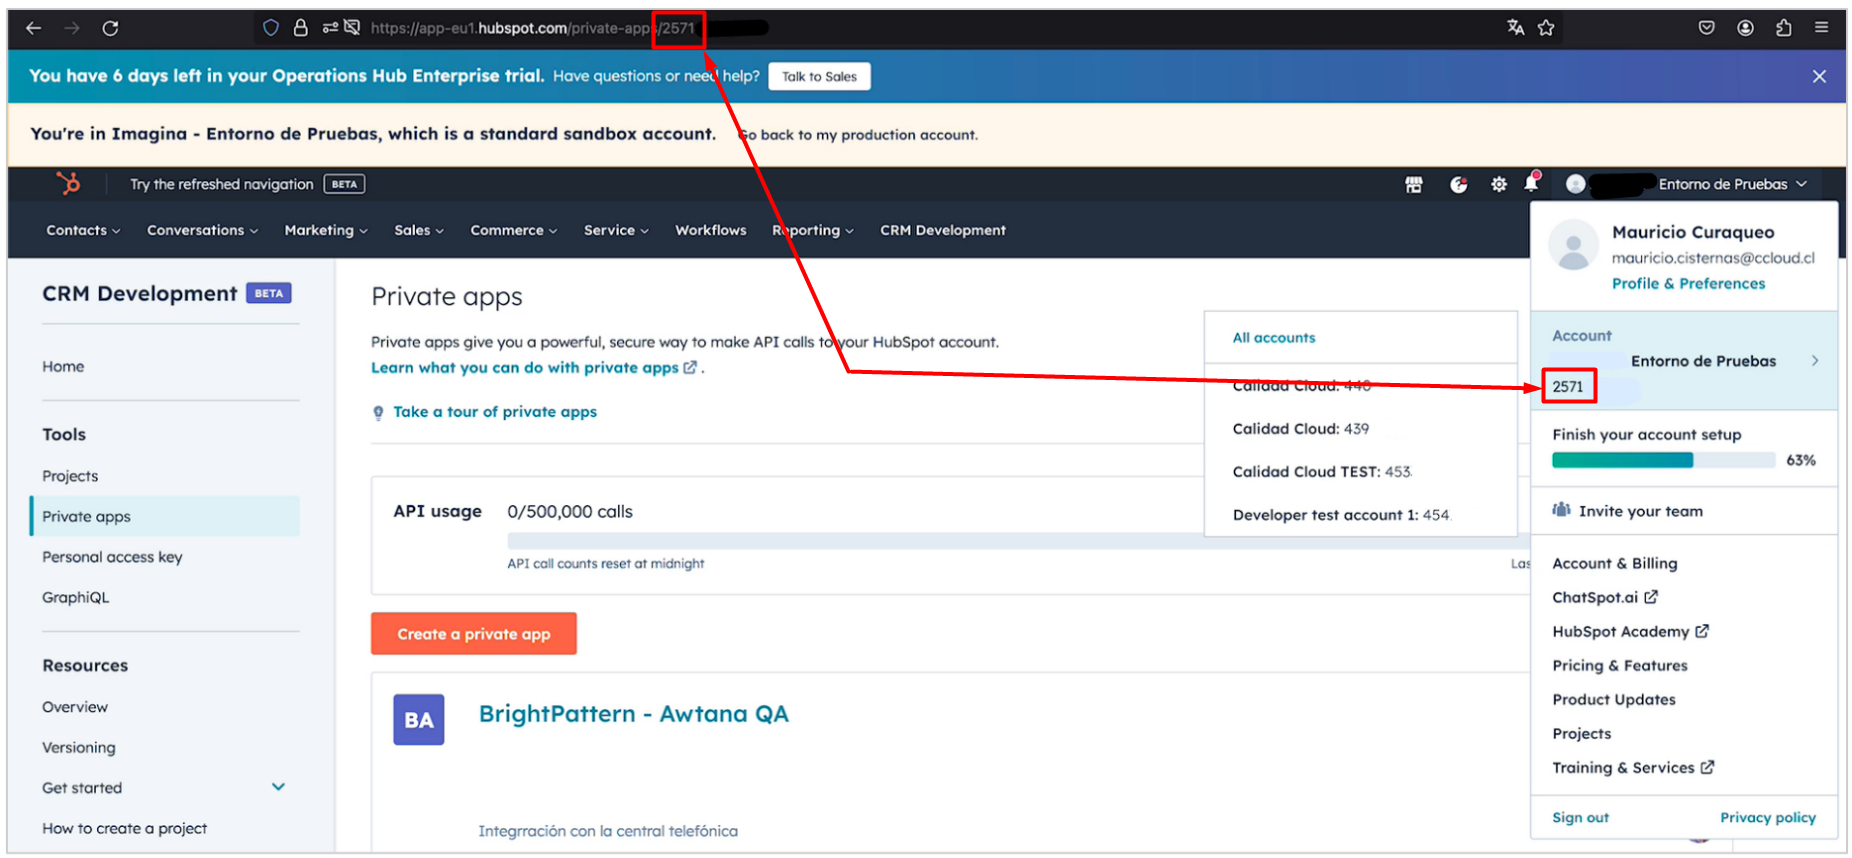Image resolution: width=1852 pixels, height=858 pixels.
Task: Open the notifications bell icon
Action: coord(1530,183)
